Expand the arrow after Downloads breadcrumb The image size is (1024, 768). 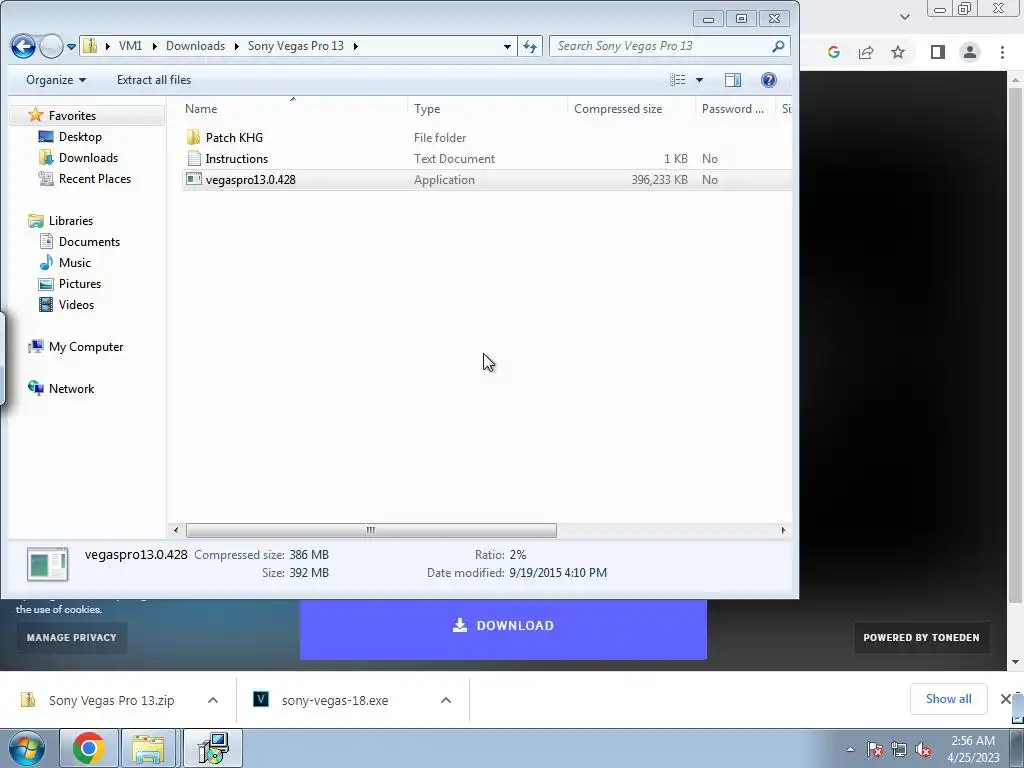[x=236, y=46]
